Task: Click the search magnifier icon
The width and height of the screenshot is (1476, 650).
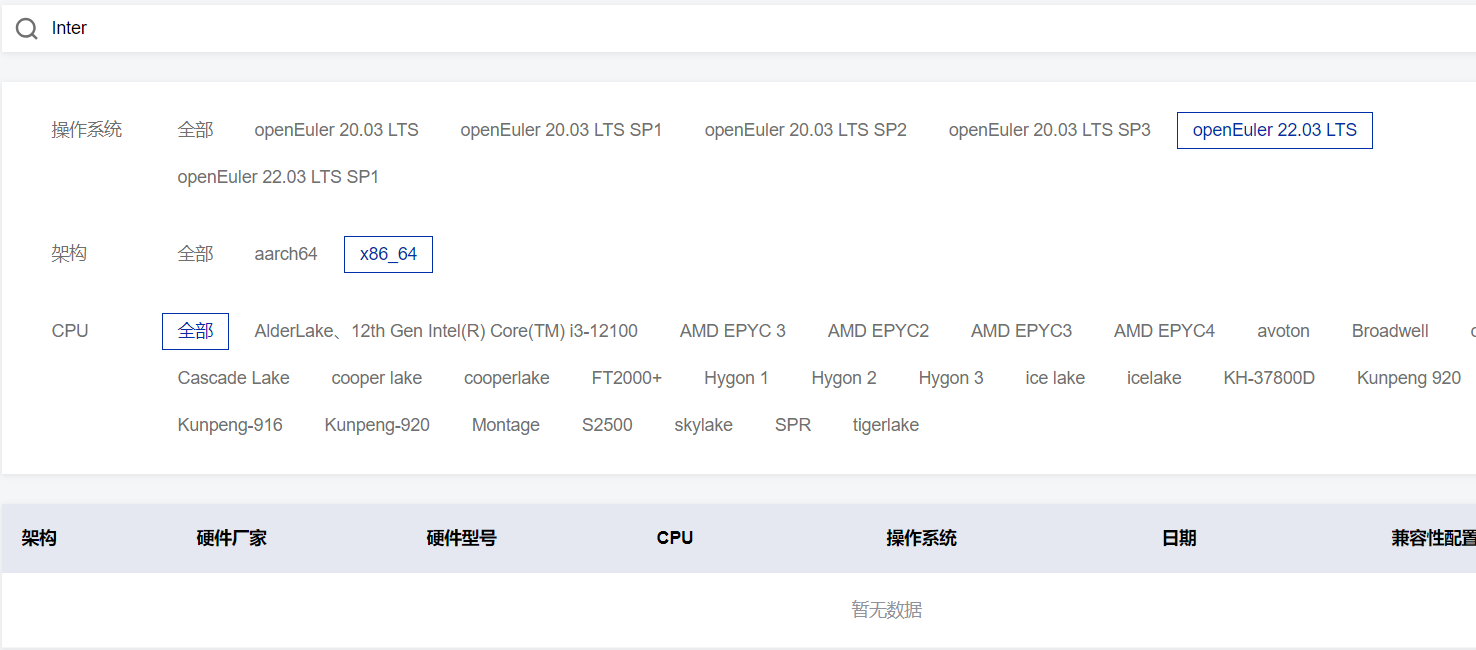Action: click(x=27, y=29)
